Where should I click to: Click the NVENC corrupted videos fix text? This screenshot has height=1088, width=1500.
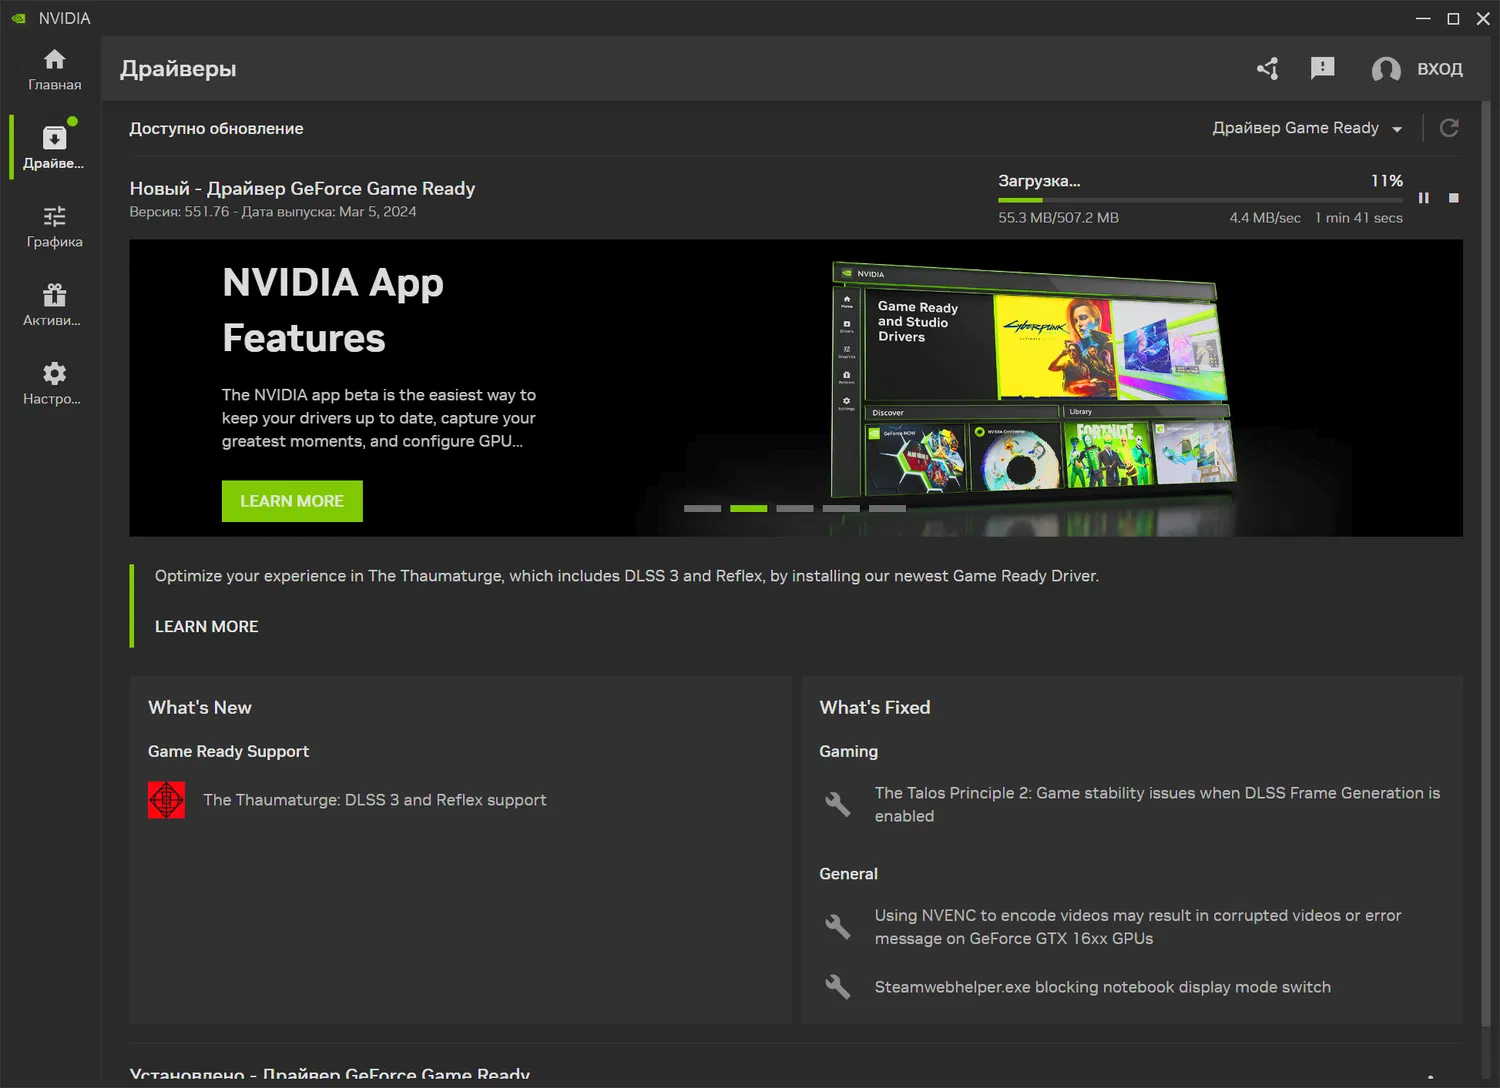click(x=1138, y=927)
